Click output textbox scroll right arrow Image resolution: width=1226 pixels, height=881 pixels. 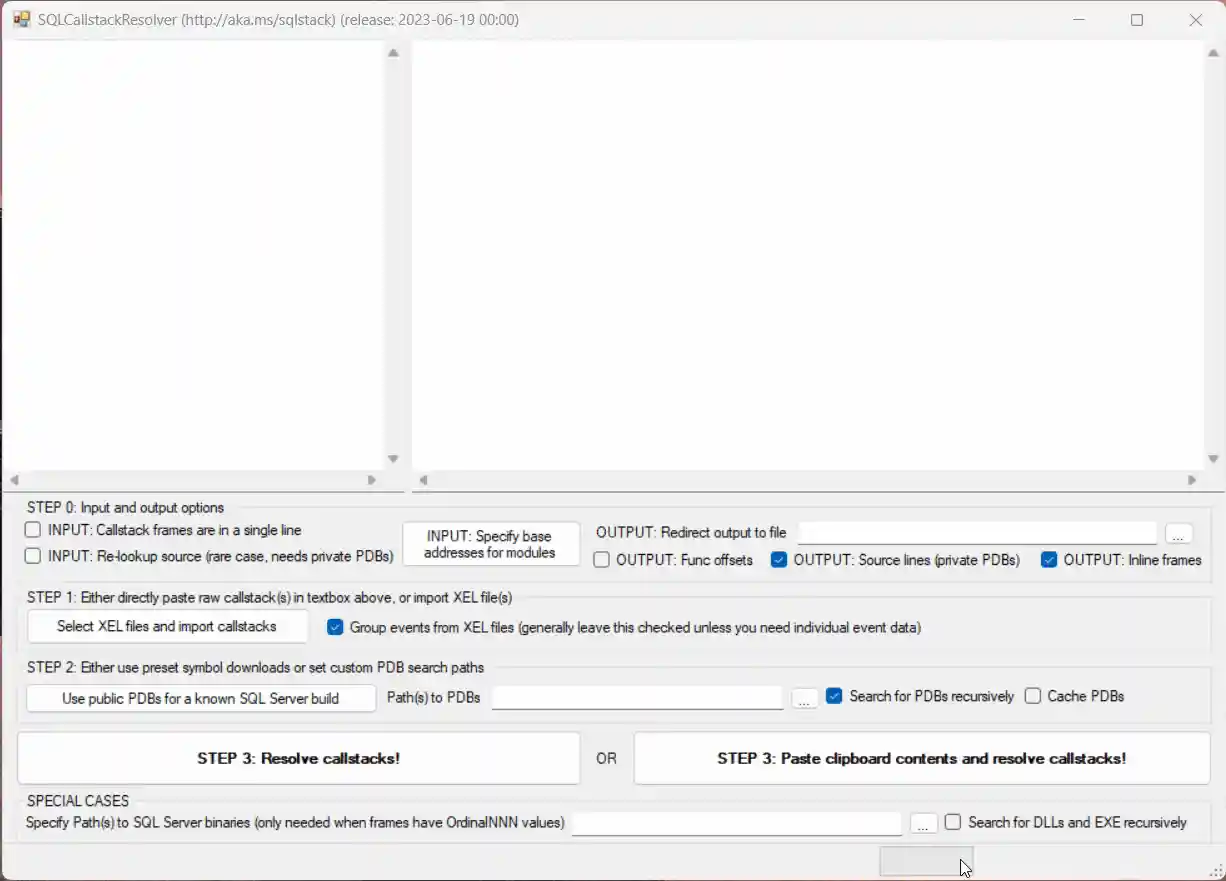coord(1191,480)
